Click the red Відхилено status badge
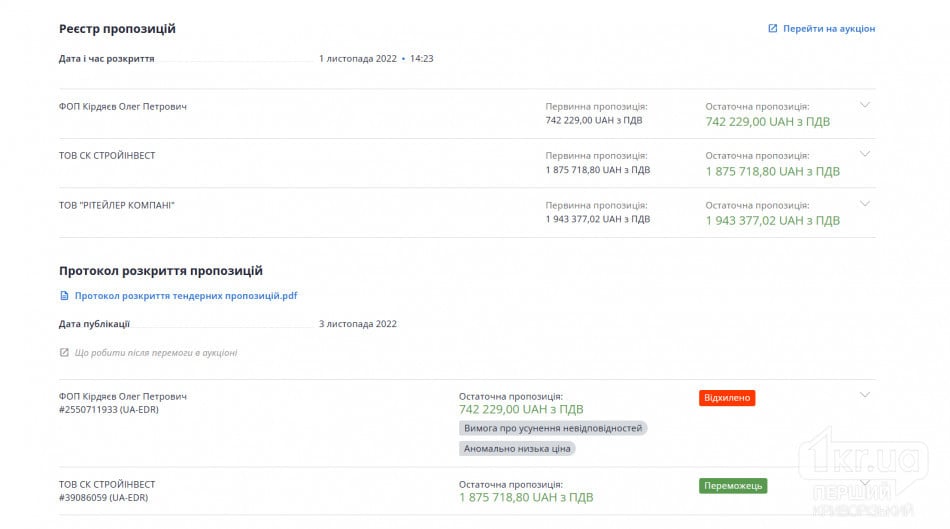 coord(727,398)
